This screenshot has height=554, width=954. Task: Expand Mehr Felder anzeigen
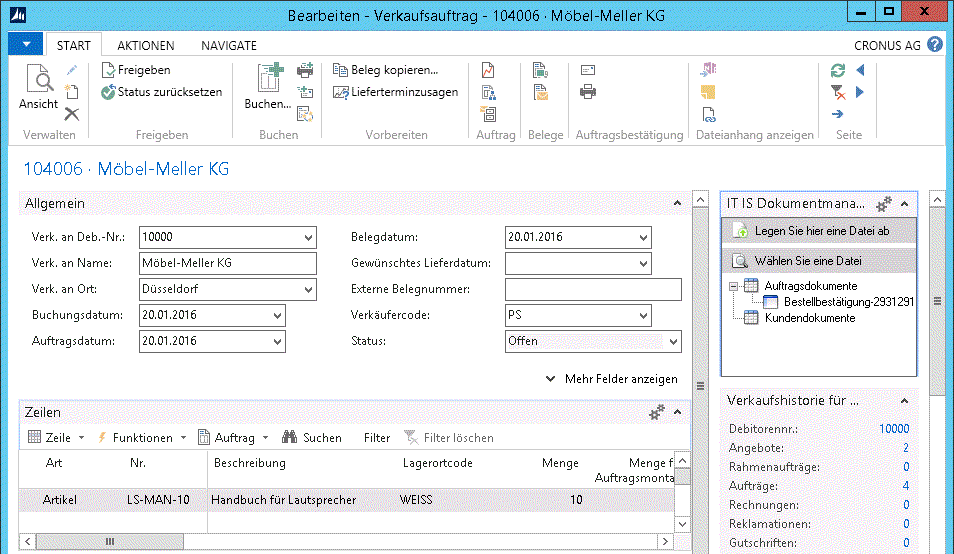pos(611,379)
